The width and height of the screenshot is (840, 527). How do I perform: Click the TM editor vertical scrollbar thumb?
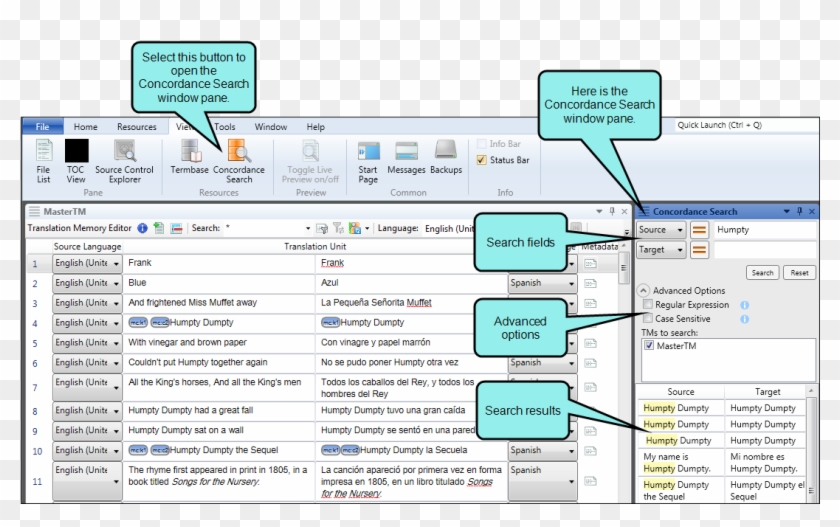622,267
